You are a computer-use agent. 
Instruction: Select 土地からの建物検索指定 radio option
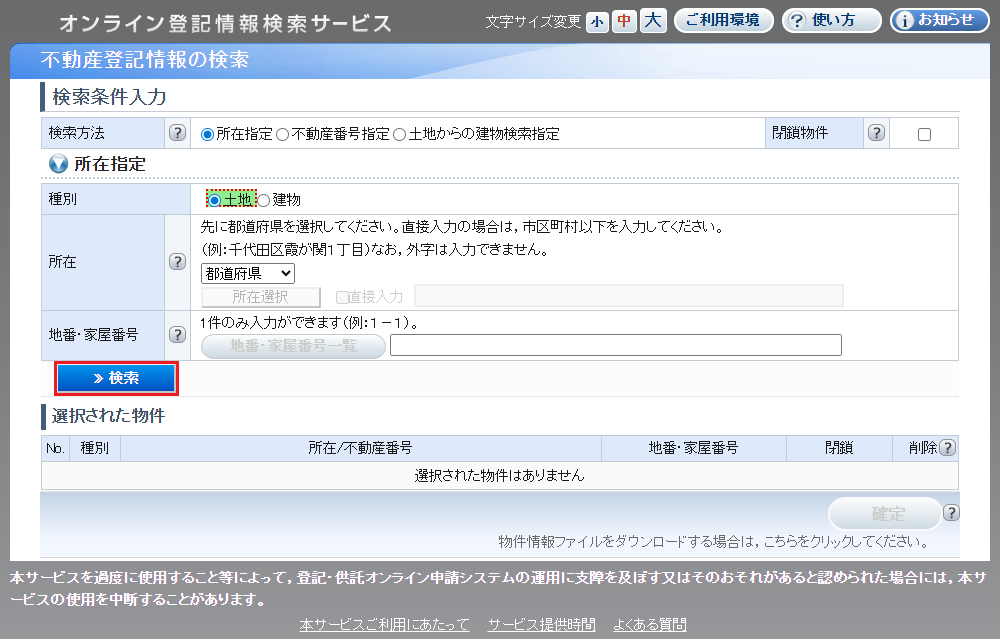point(400,134)
